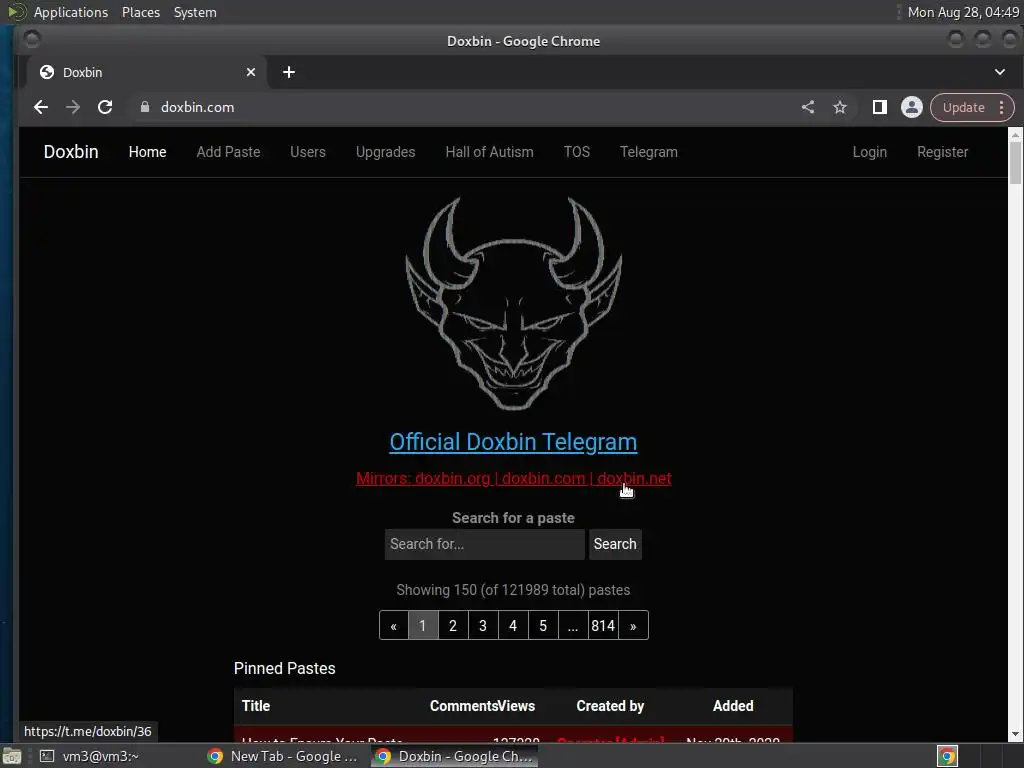Click the Doxbin Chrome taskbar entry
The image size is (1024, 768).
[x=455, y=756]
